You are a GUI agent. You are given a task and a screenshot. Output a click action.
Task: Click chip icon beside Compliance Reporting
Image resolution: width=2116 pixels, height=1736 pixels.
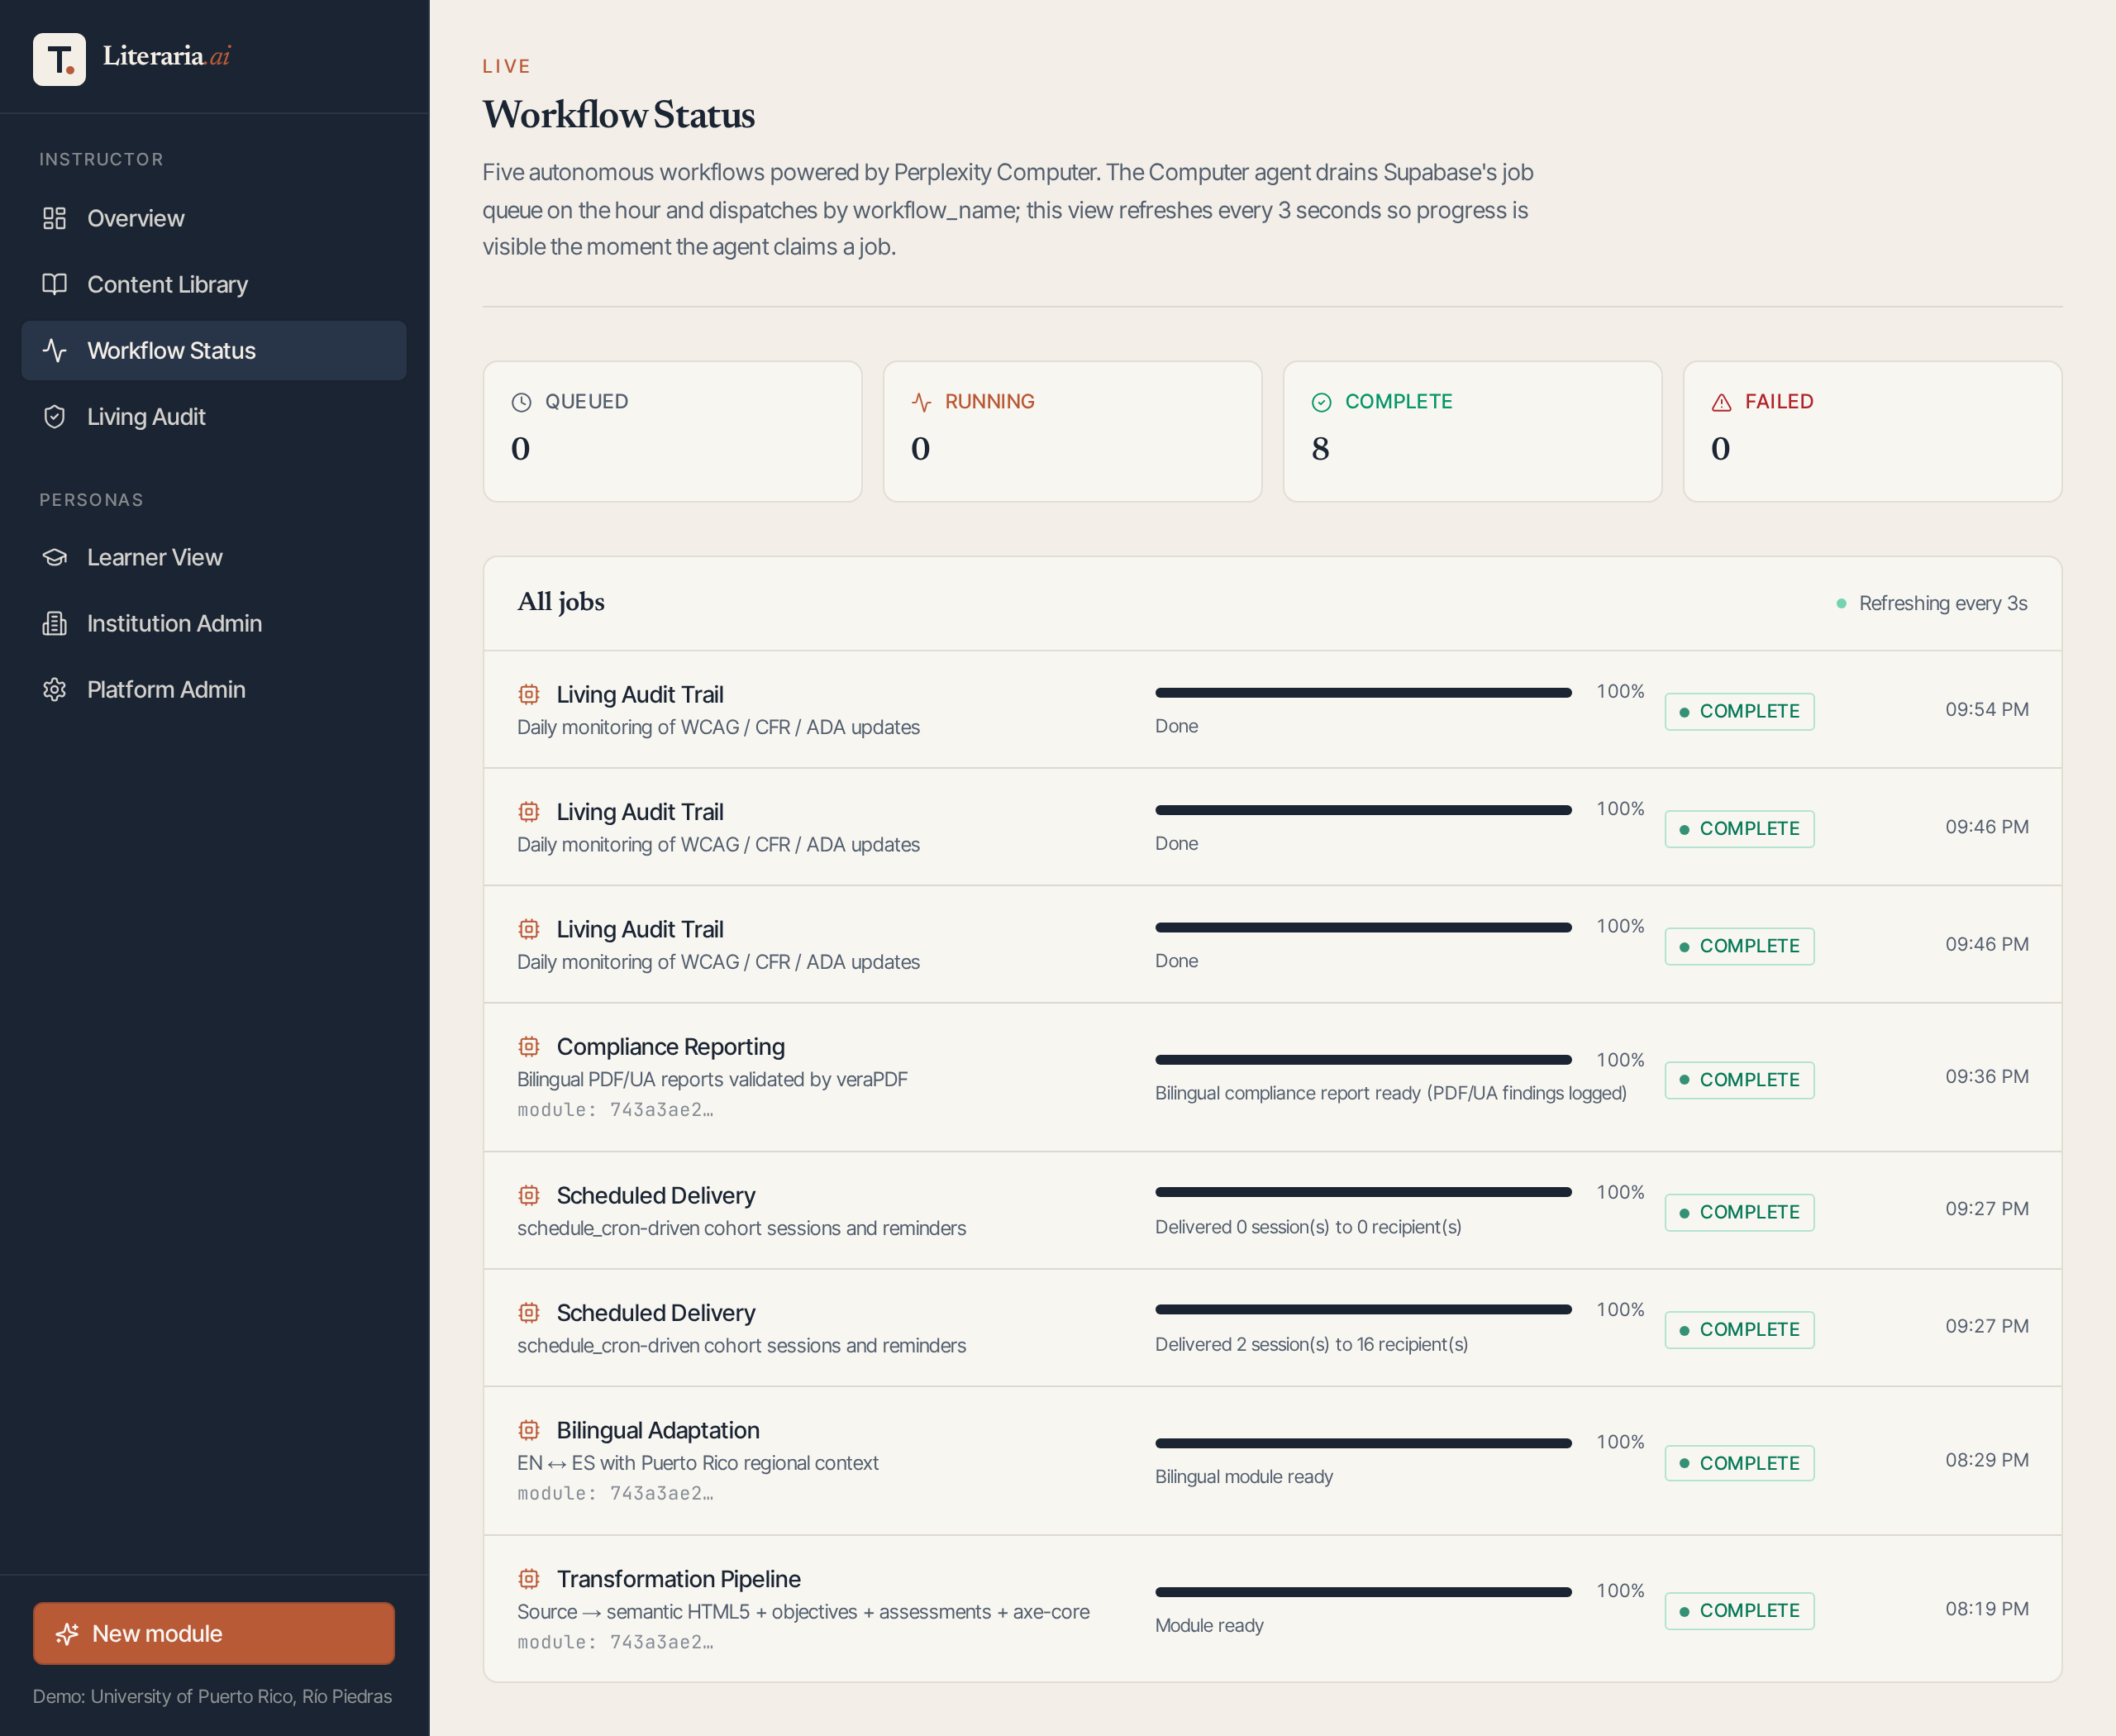pyautogui.click(x=529, y=1046)
